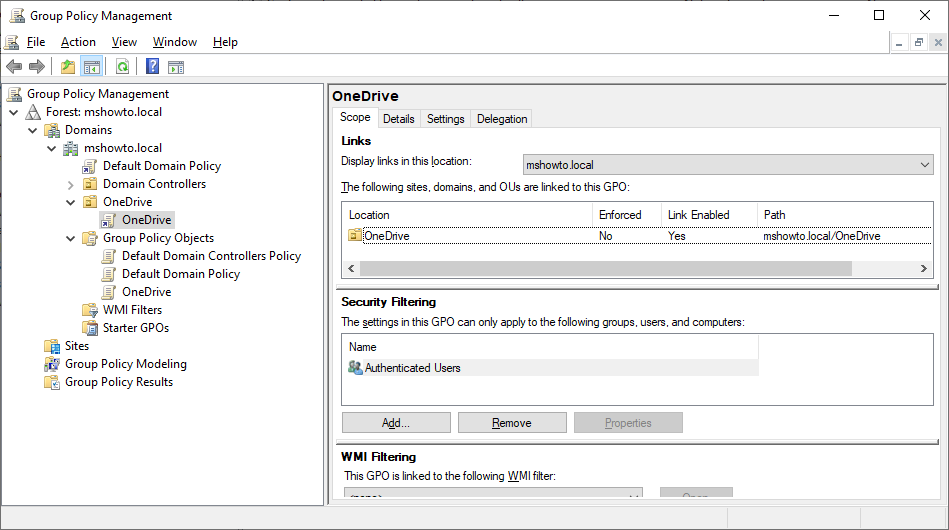Toggle Show/Hide Action Pane toolbar icon

[176, 67]
